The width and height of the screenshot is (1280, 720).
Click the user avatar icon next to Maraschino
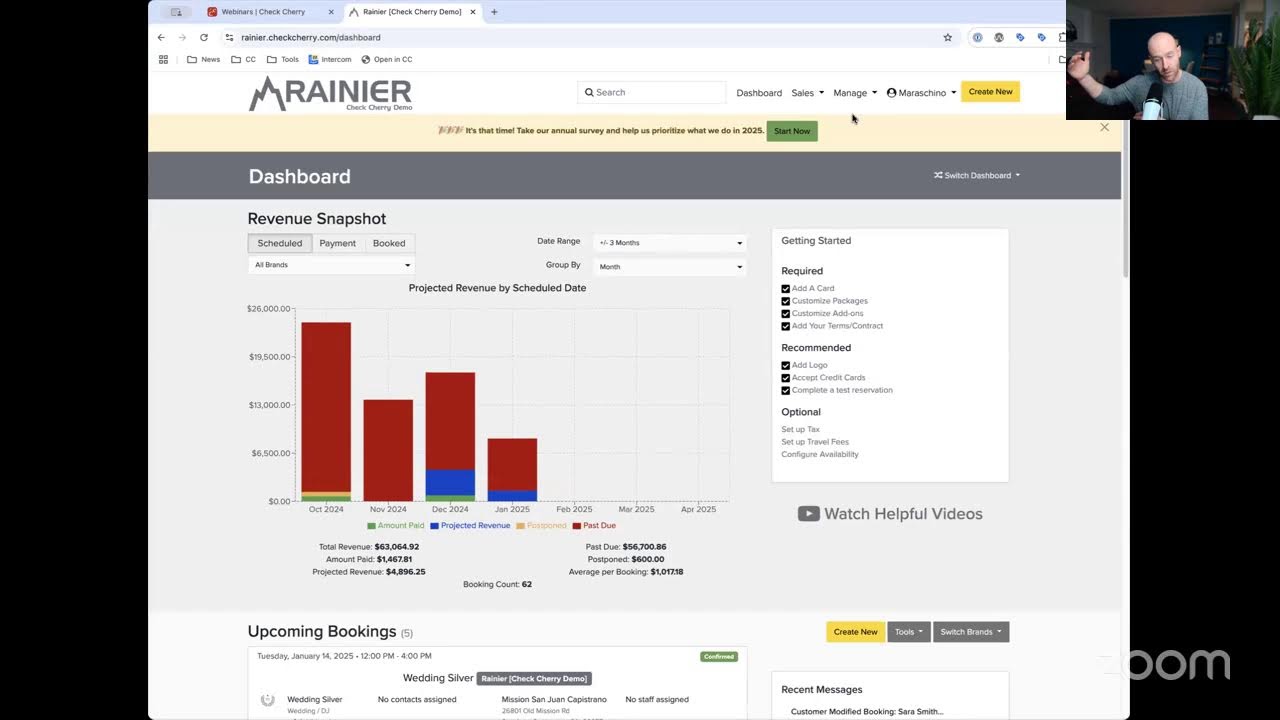point(891,92)
